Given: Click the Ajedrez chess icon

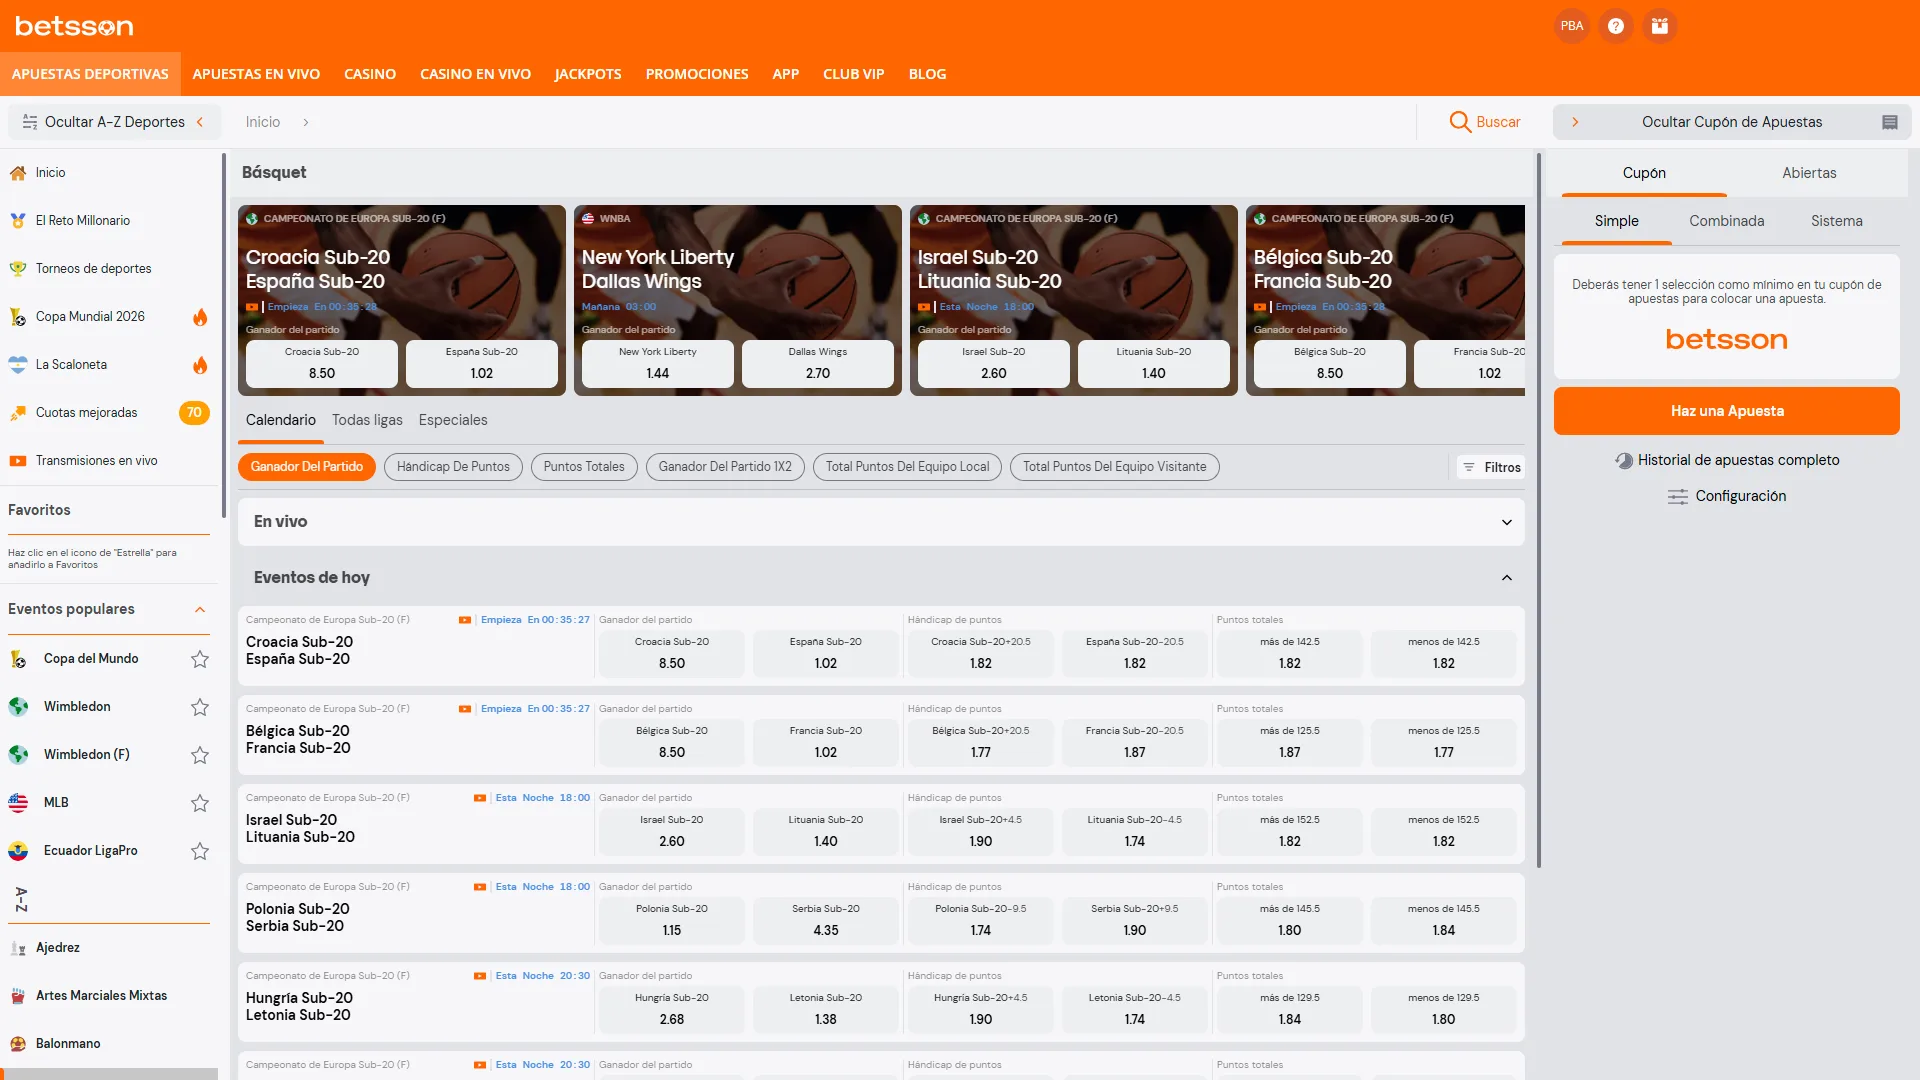Looking at the screenshot, I should [18, 948].
